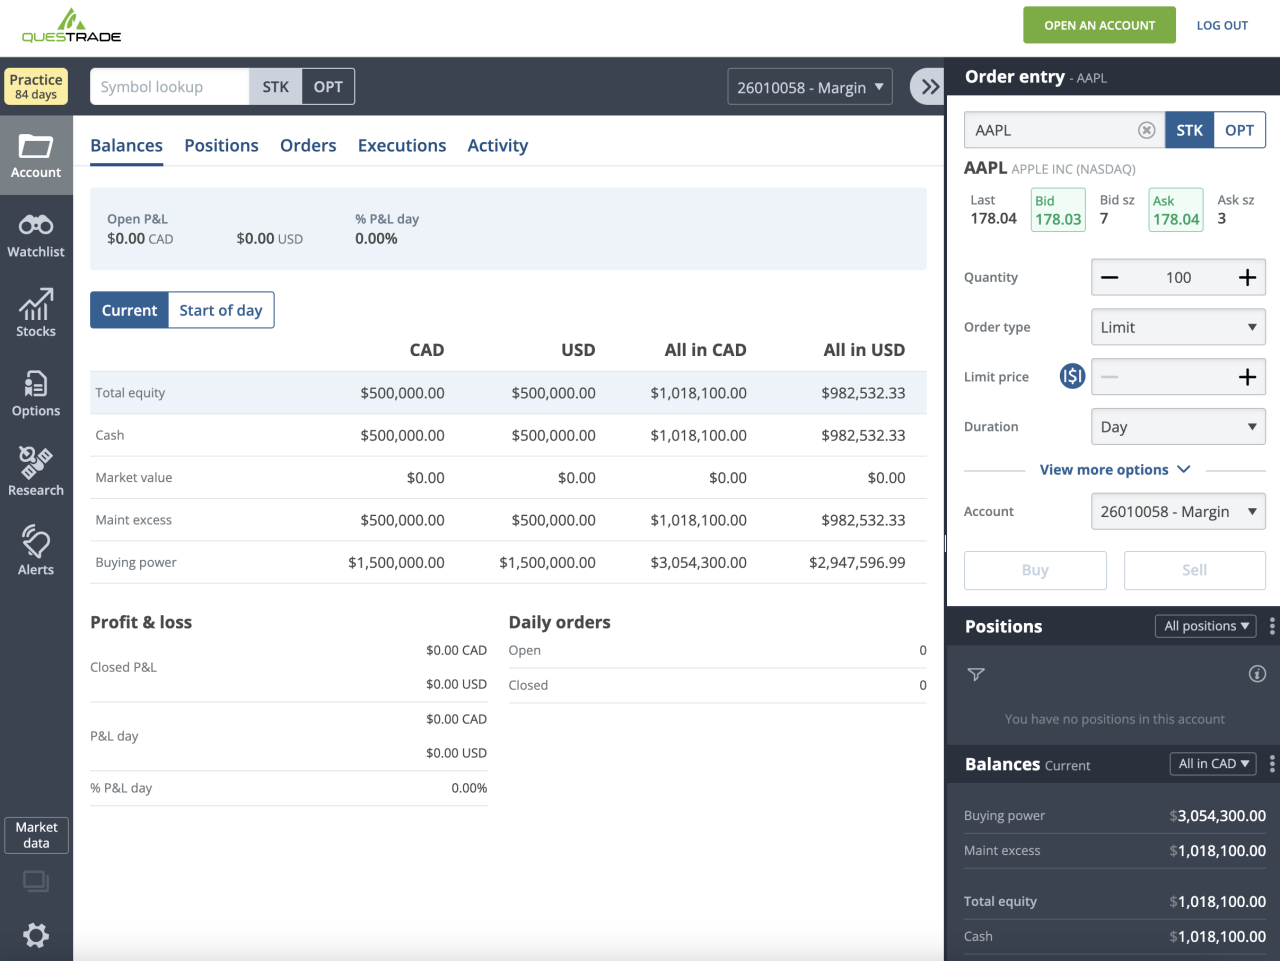Screen dimensions: 1280x961
Task: Click the Total equity row label
Action: pos(130,393)
